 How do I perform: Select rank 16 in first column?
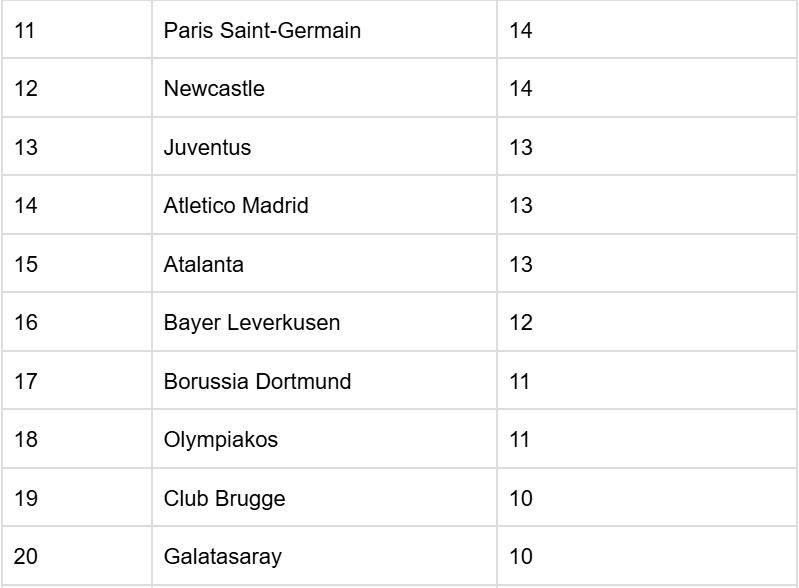(x=26, y=323)
